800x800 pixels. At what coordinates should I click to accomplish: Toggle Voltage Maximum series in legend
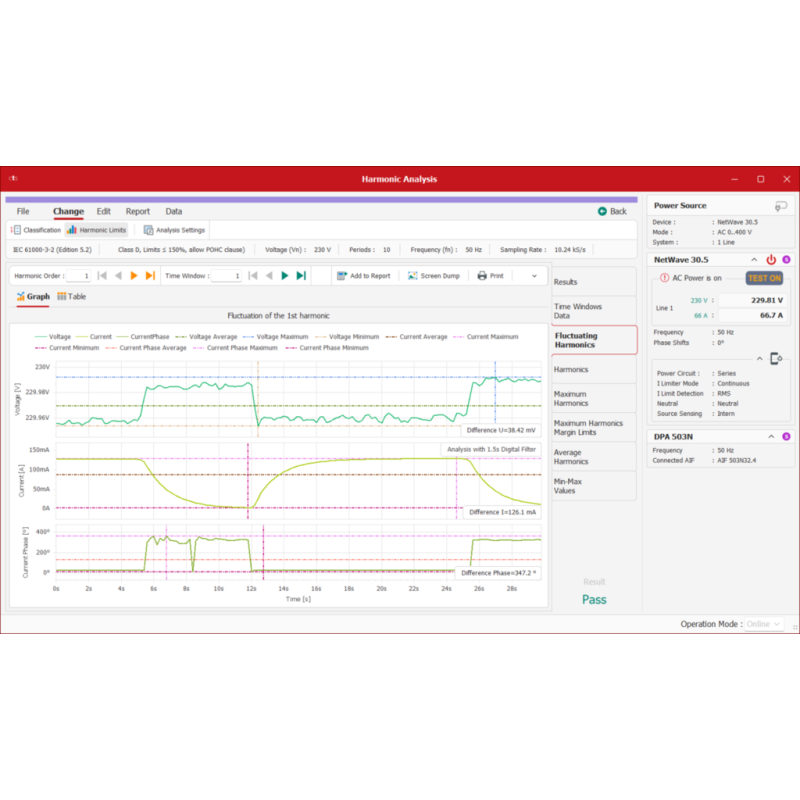pos(274,337)
